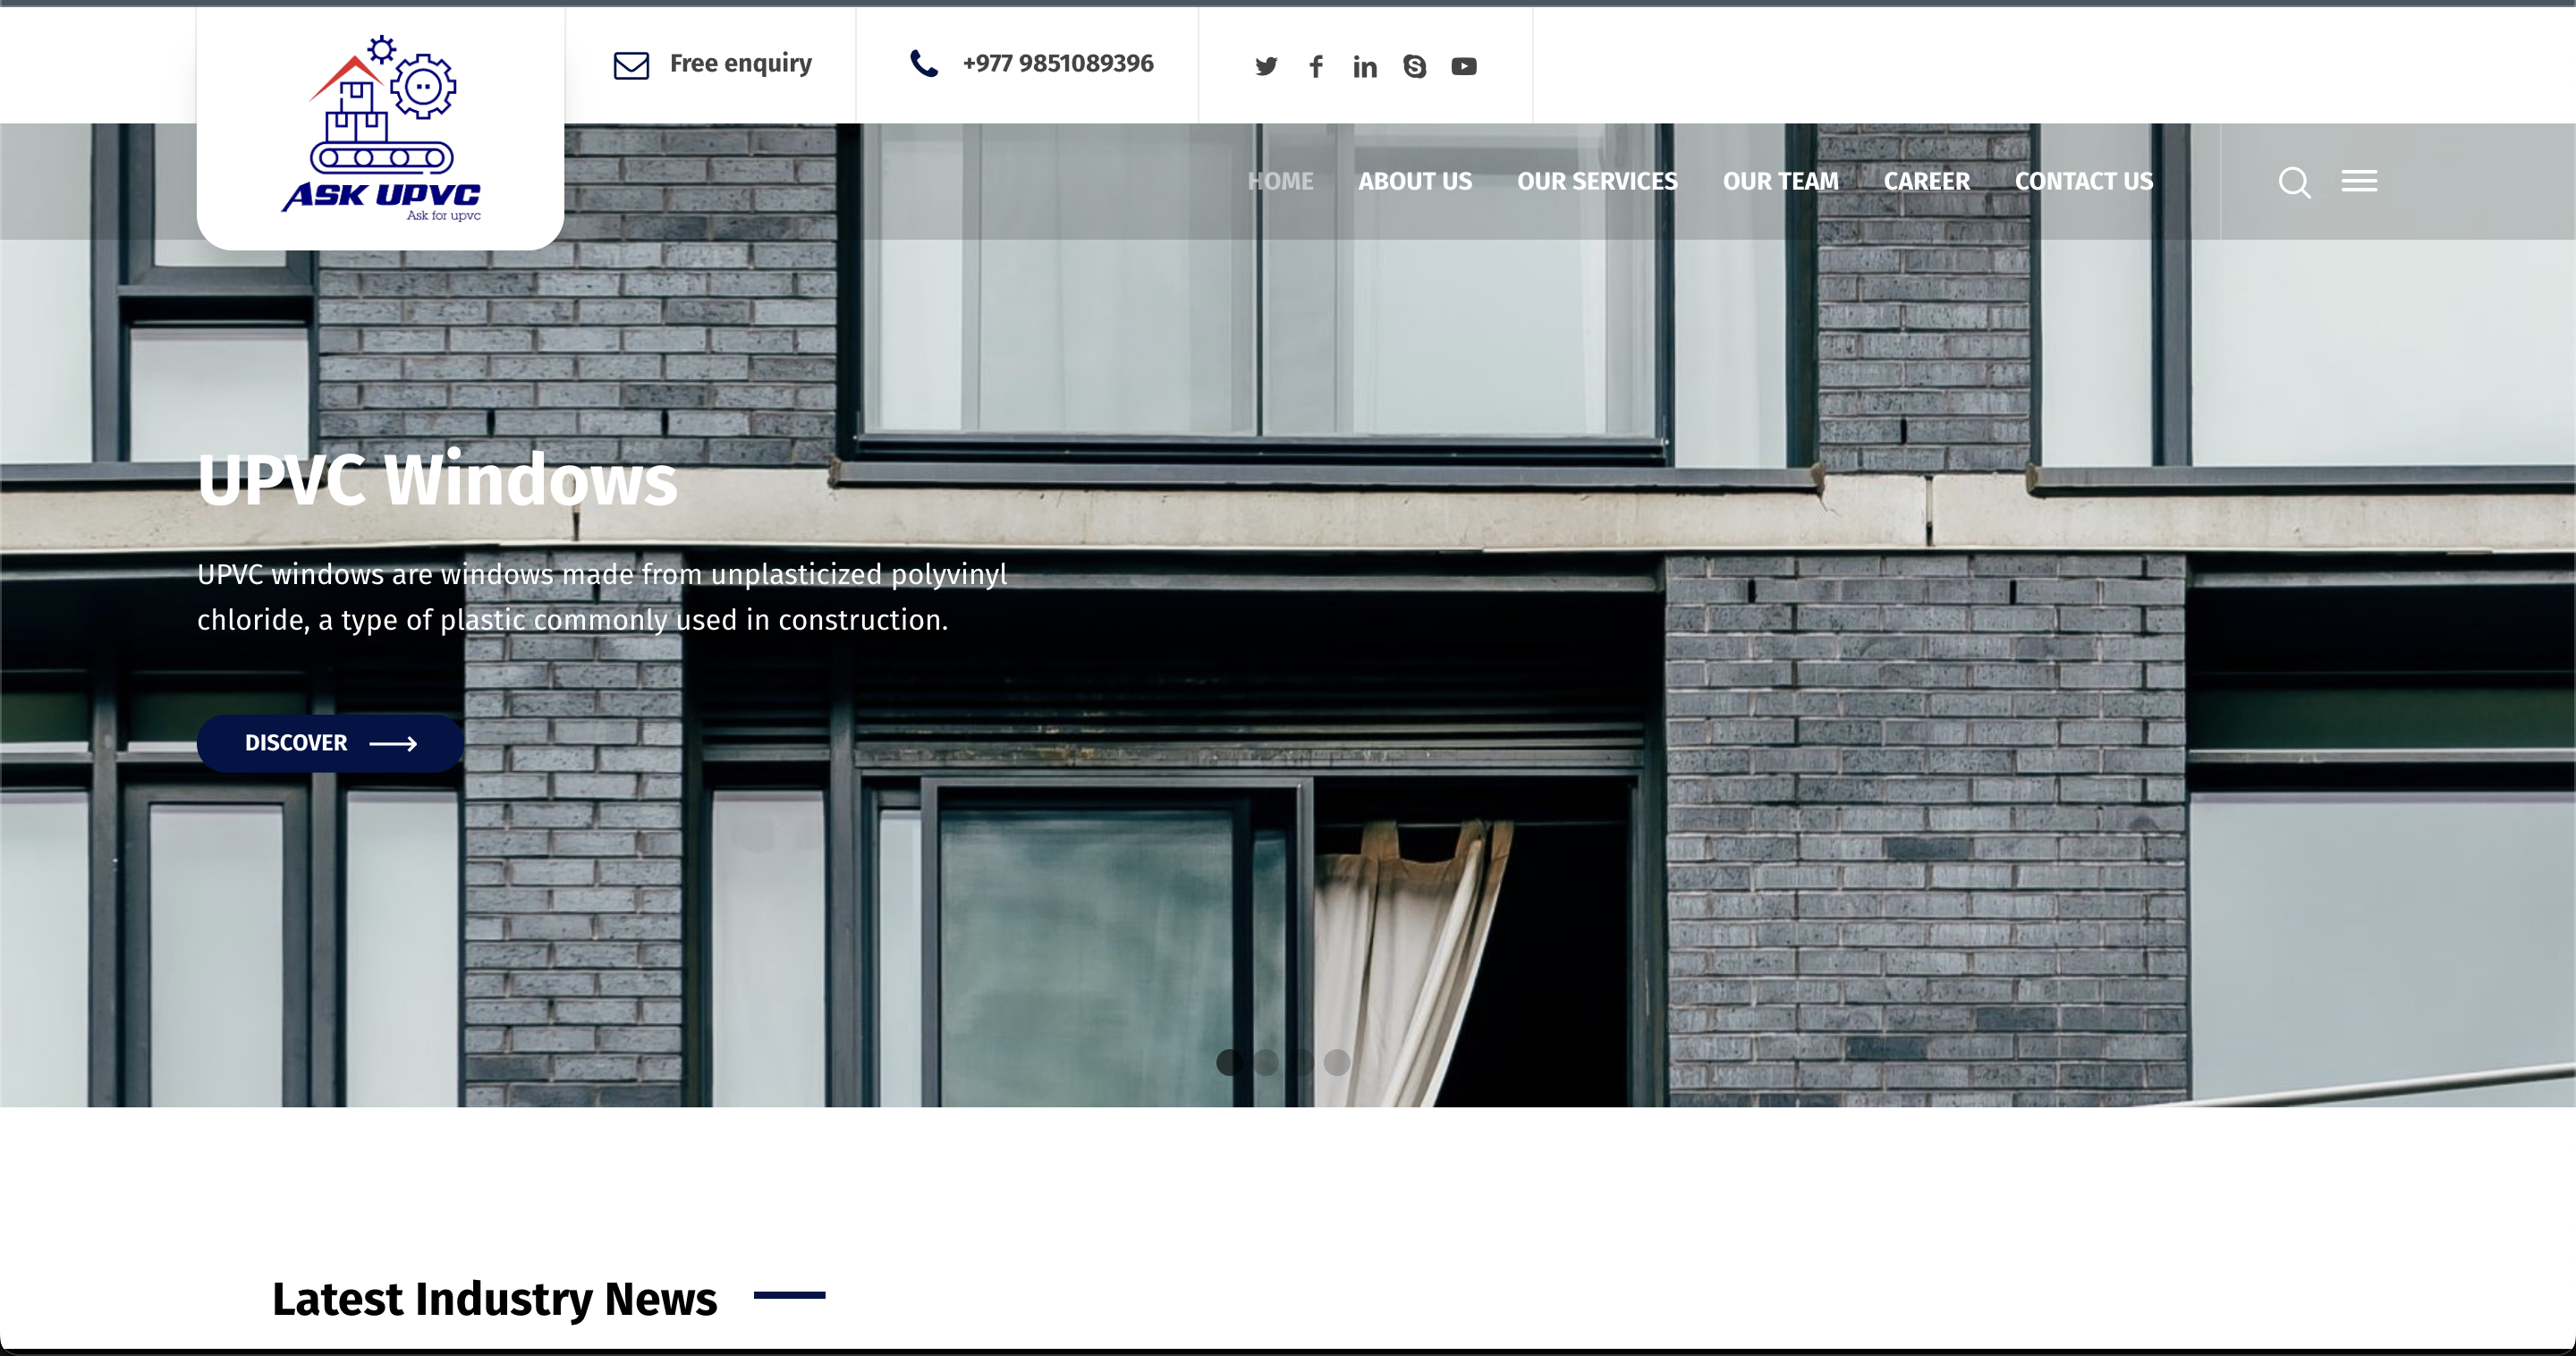
Task: Select the third carousel indicator dot
Action: pyautogui.click(x=1301, y=1063)
